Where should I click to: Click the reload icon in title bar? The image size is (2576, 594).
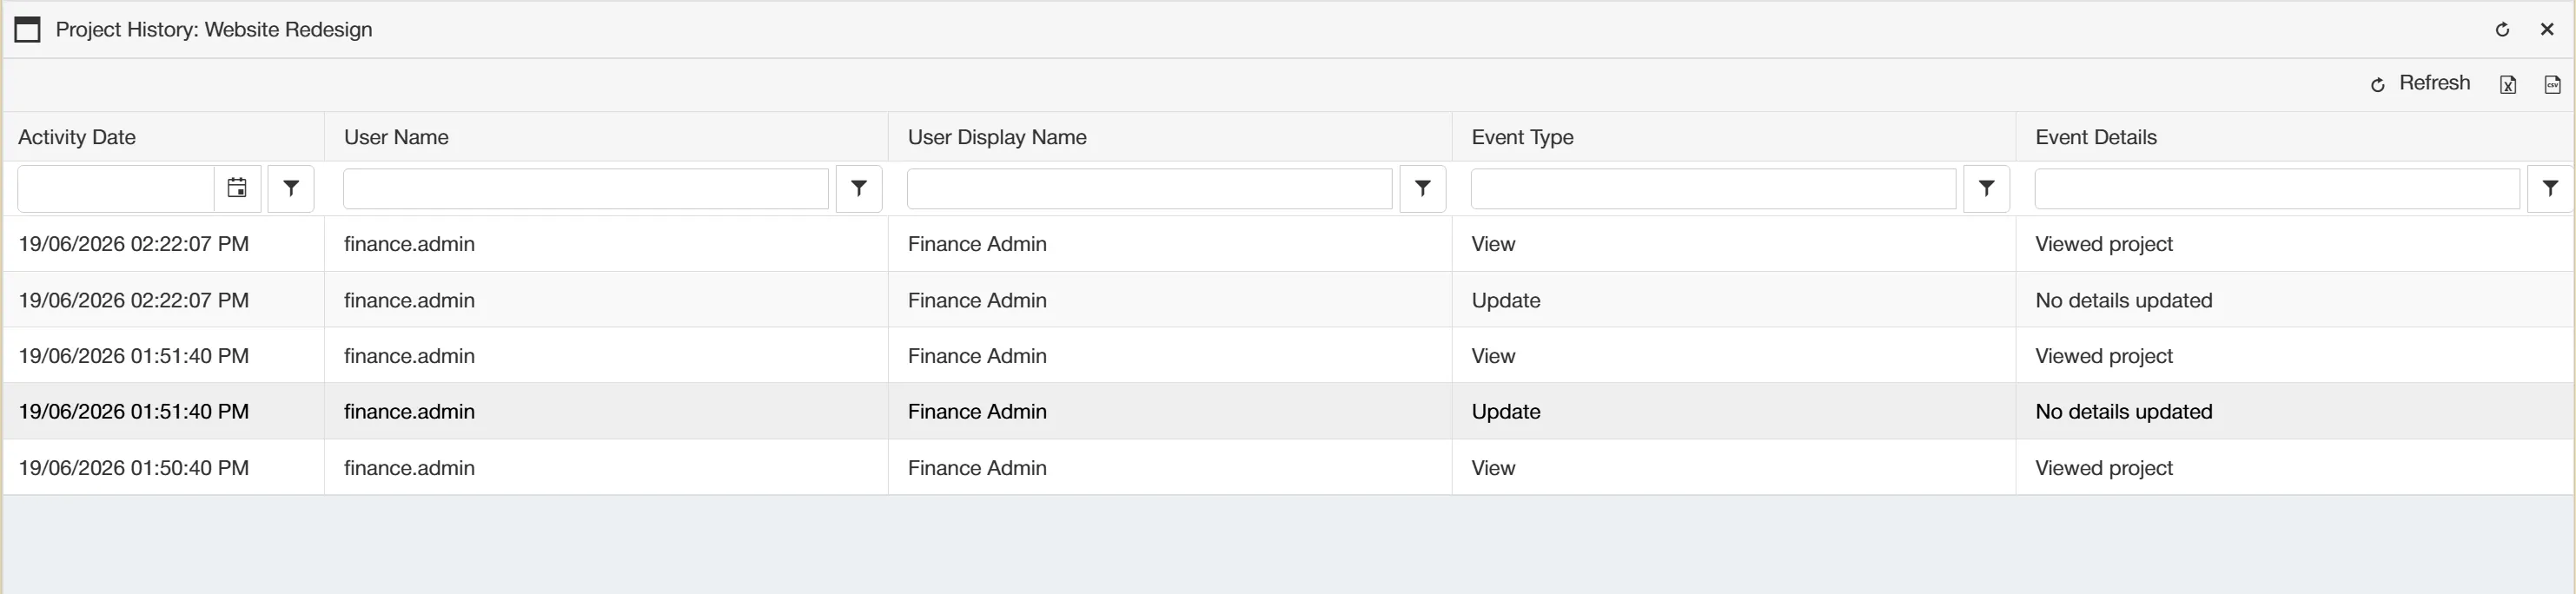coord(2502,30)
